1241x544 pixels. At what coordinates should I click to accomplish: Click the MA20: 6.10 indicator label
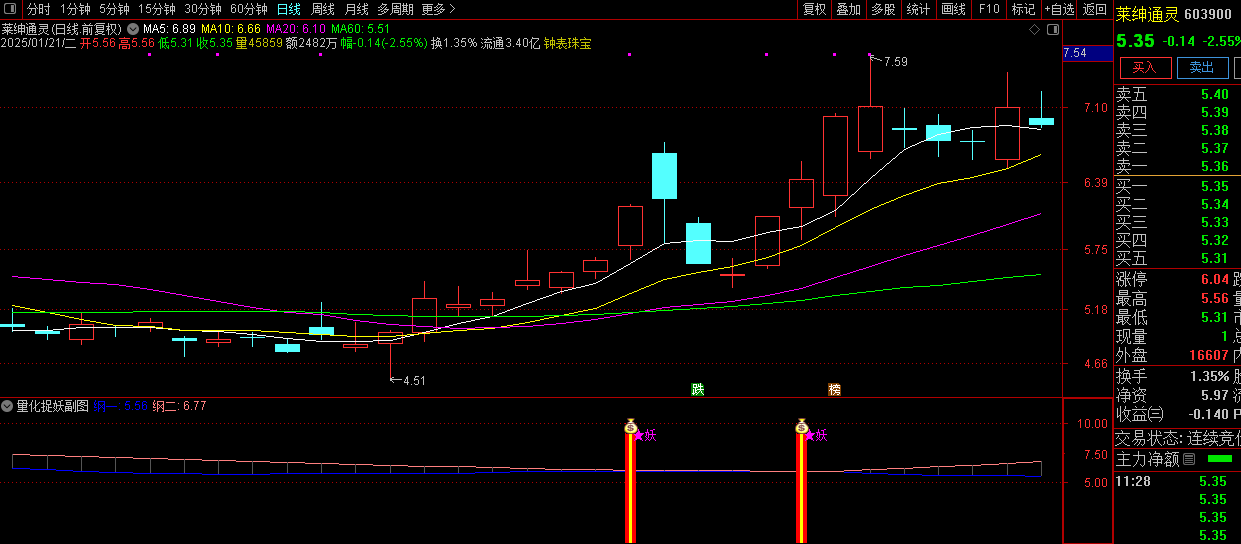coord(296,29)
